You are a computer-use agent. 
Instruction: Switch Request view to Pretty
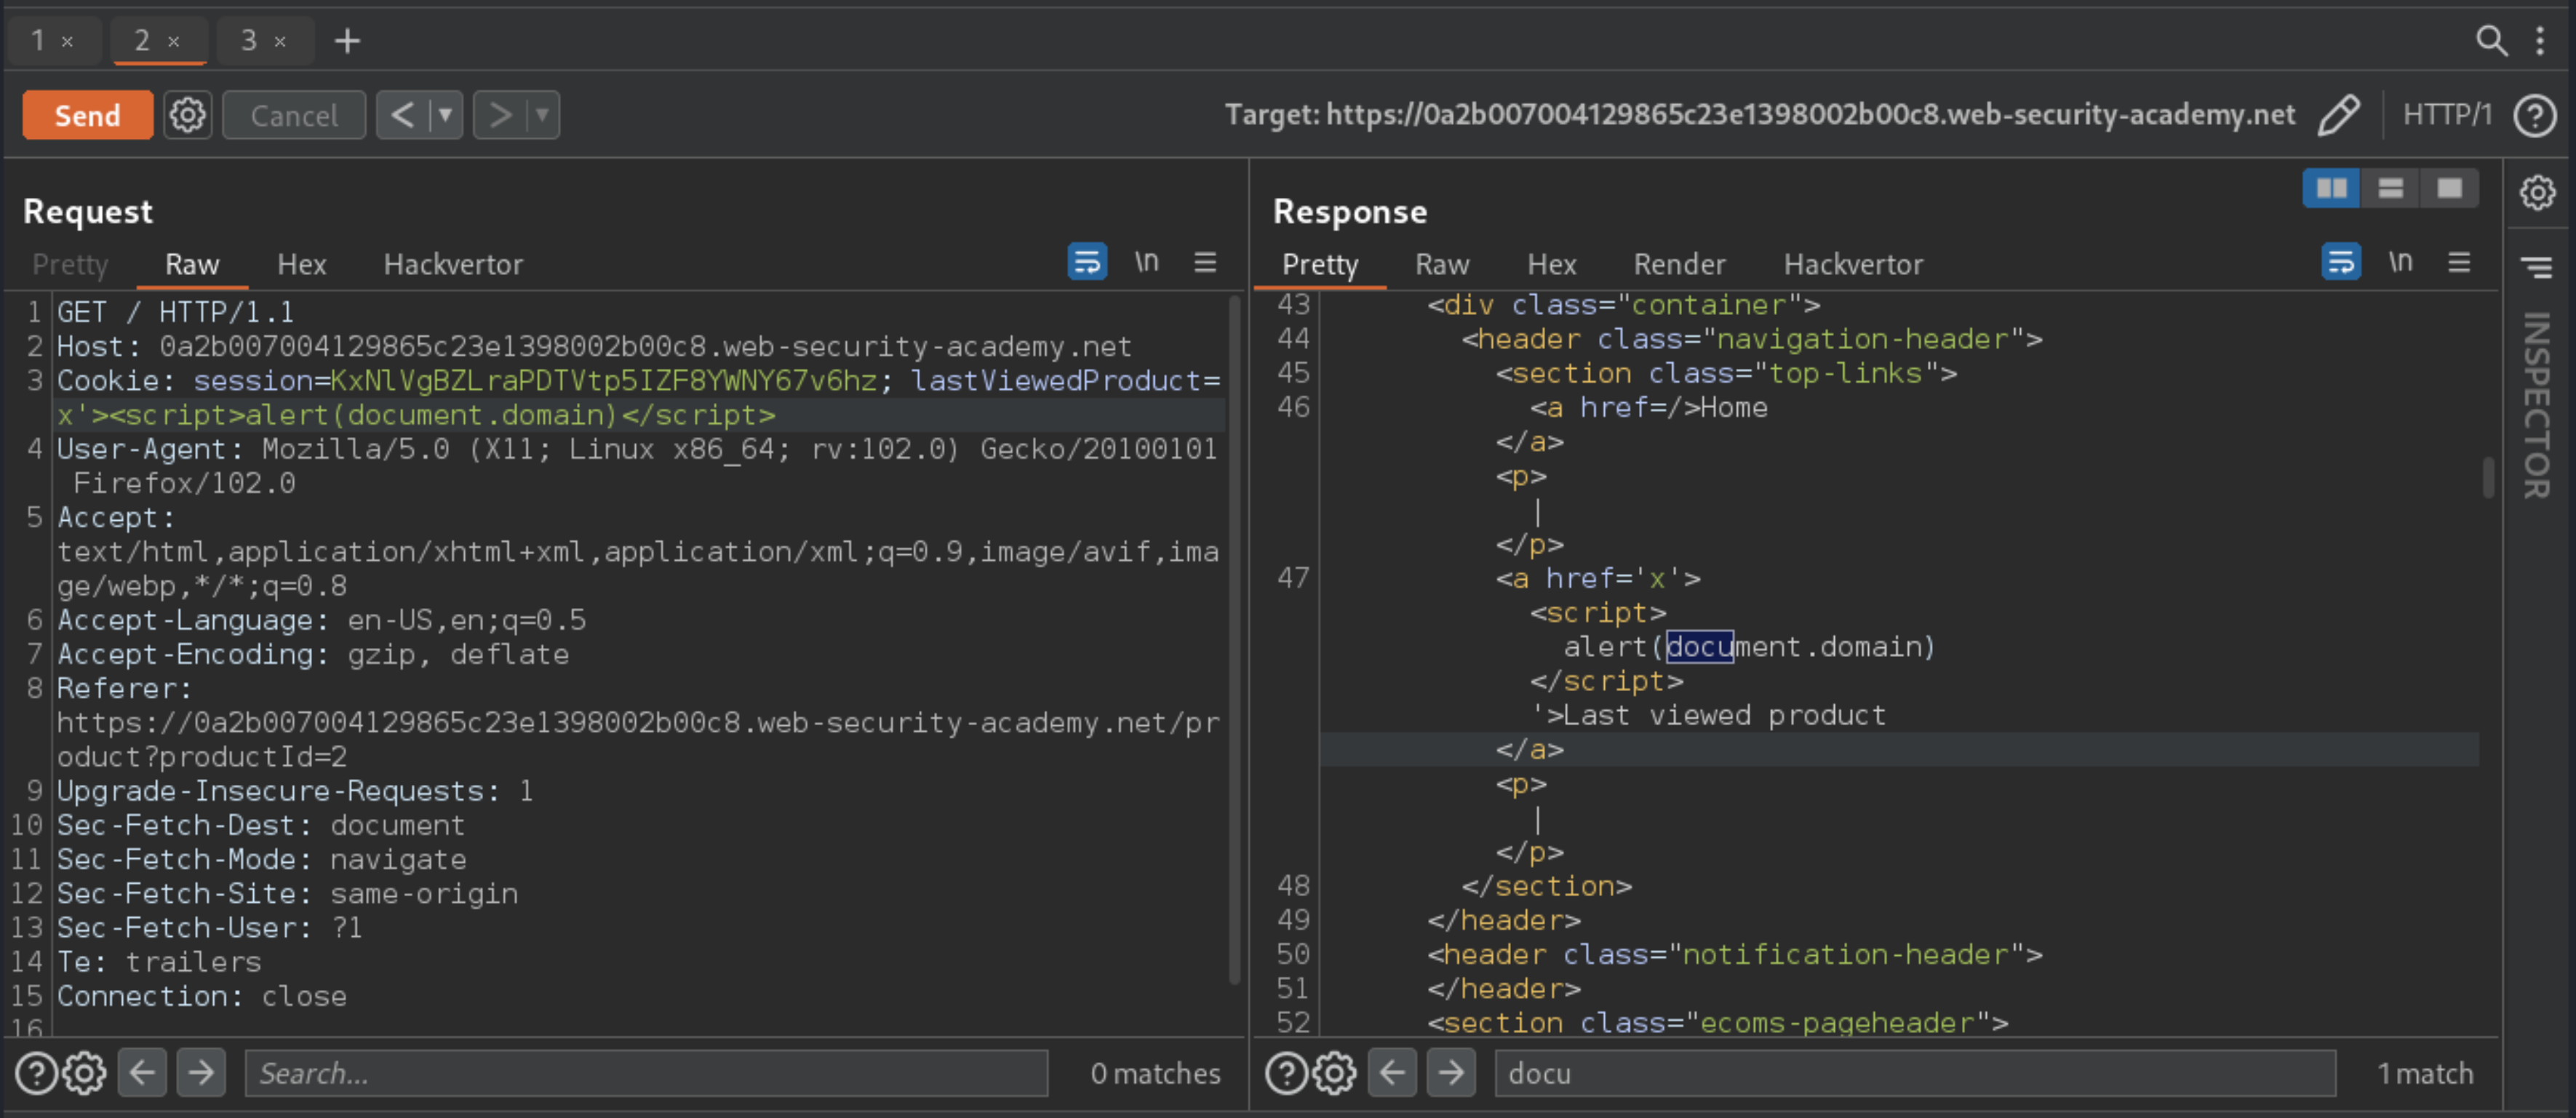pos(70,264)
